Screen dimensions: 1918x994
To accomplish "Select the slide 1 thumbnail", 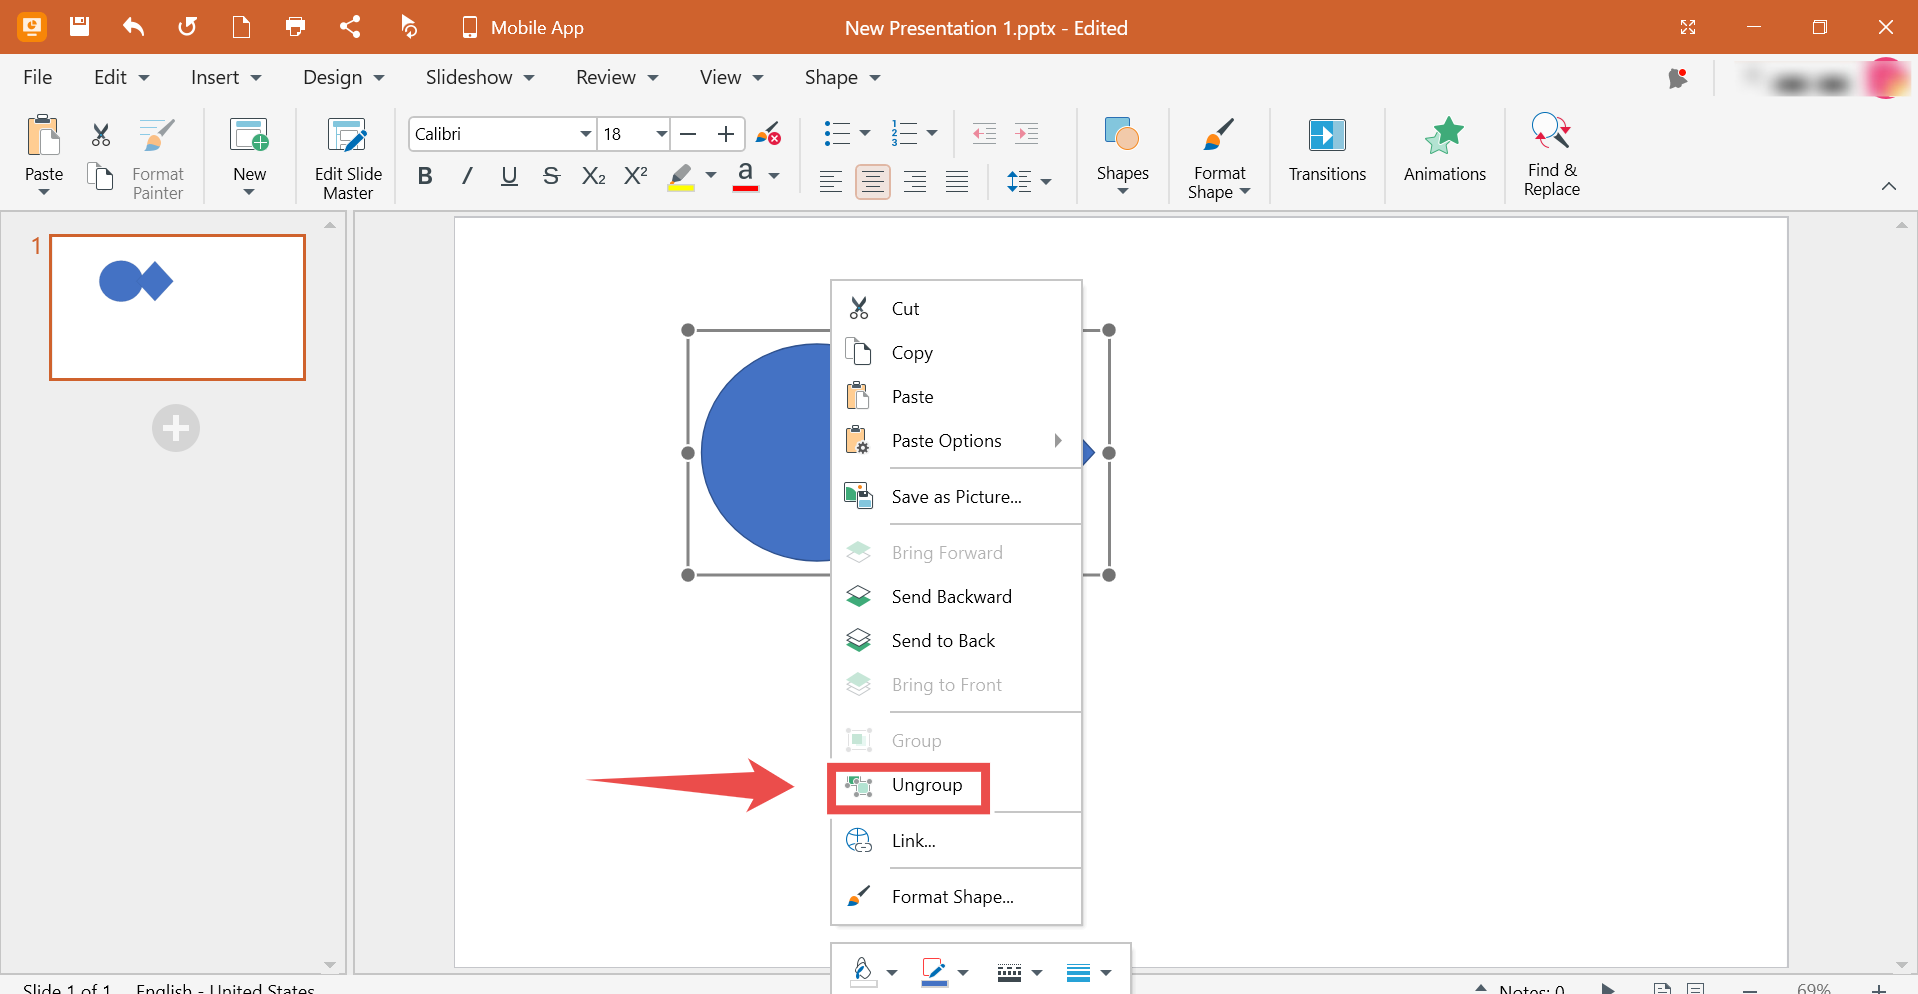I will tap(178, 307).
